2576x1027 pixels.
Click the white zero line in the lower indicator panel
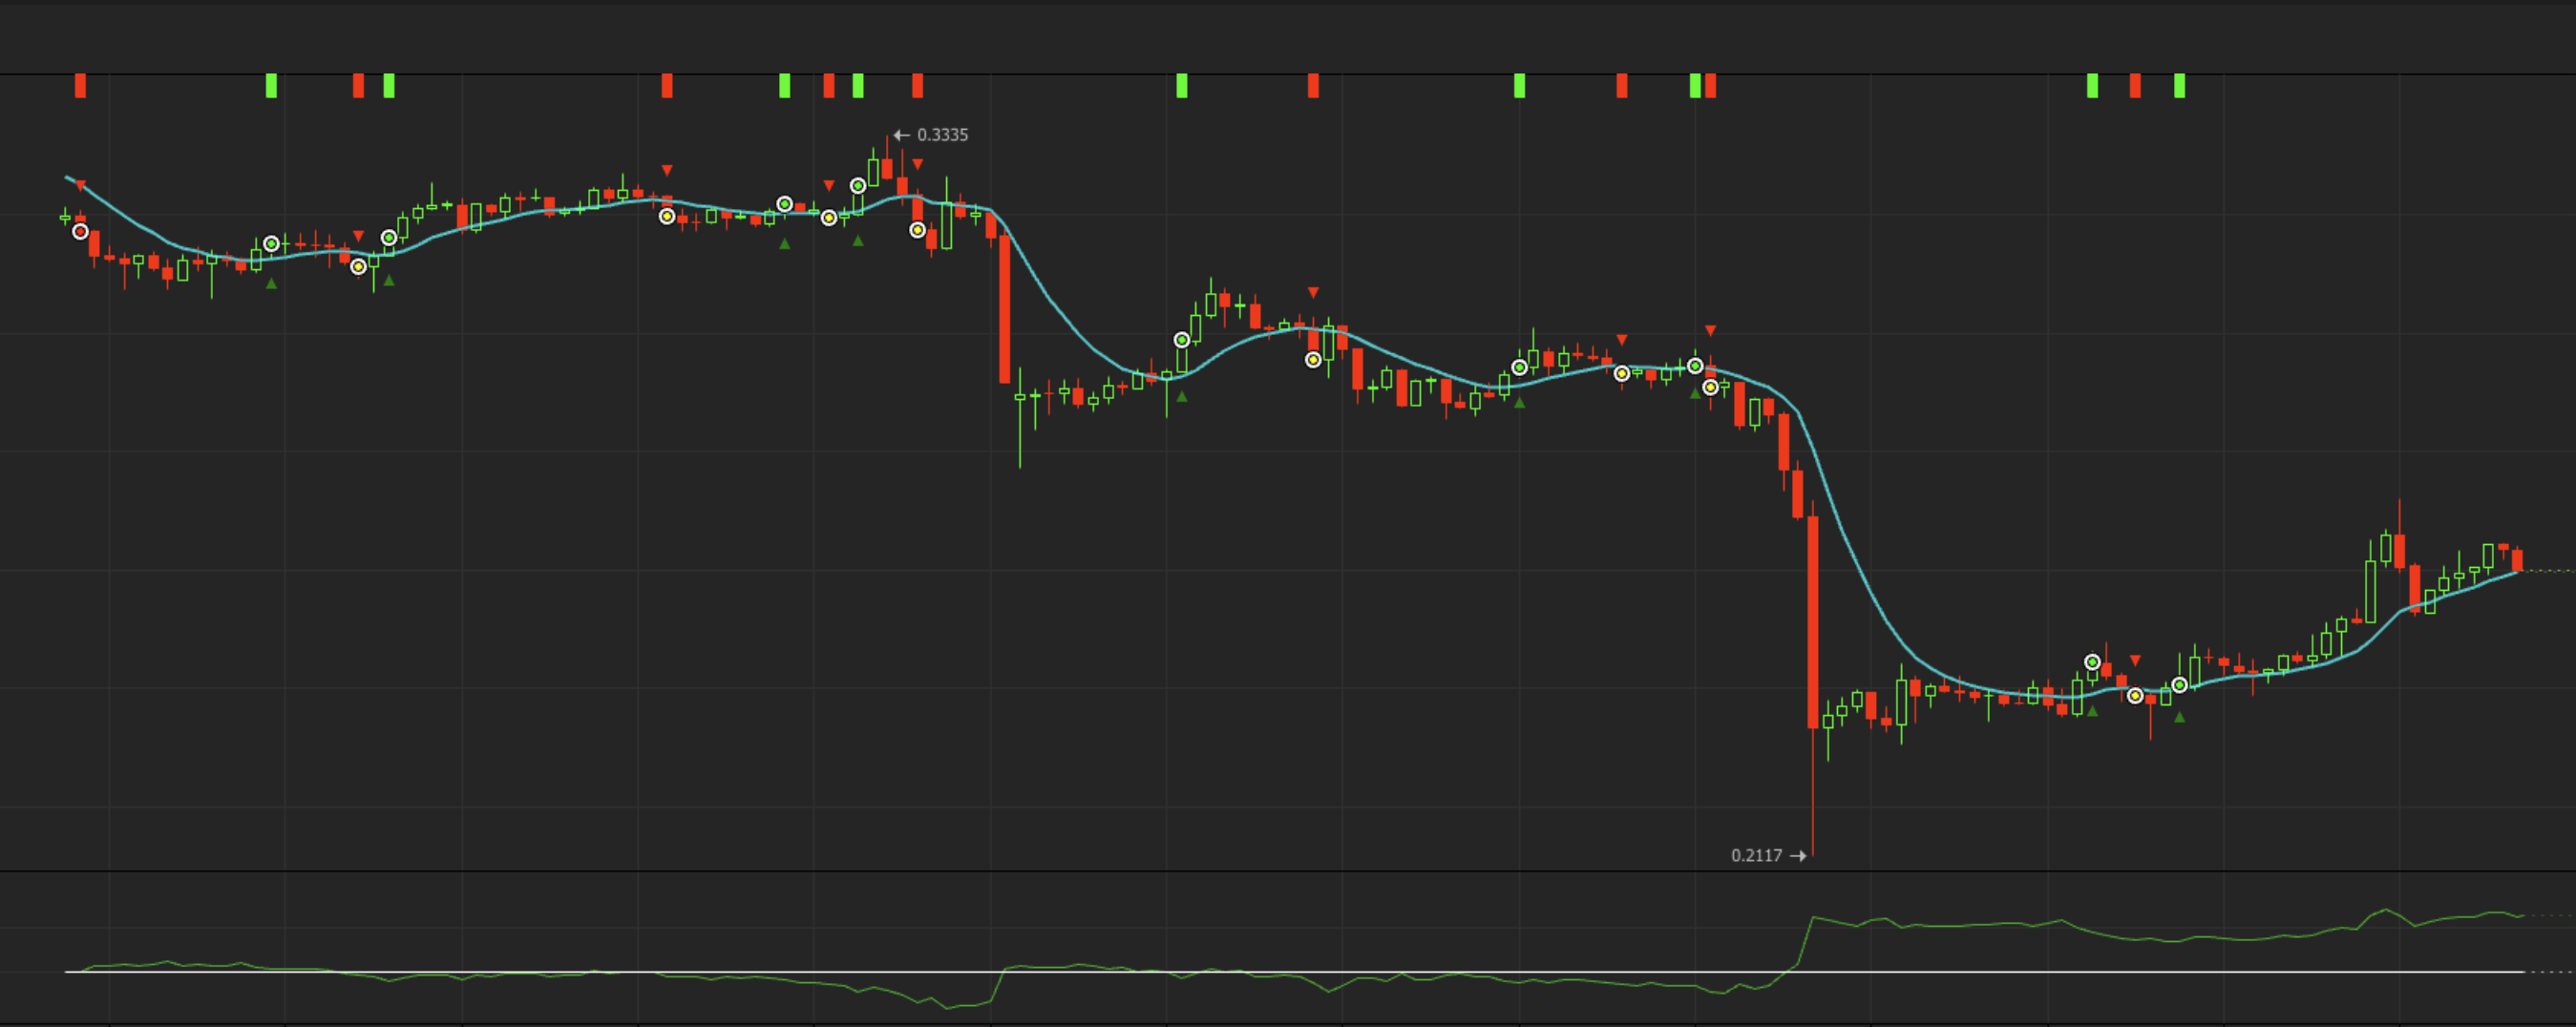pyautogui.click(x=1294, y=971)
